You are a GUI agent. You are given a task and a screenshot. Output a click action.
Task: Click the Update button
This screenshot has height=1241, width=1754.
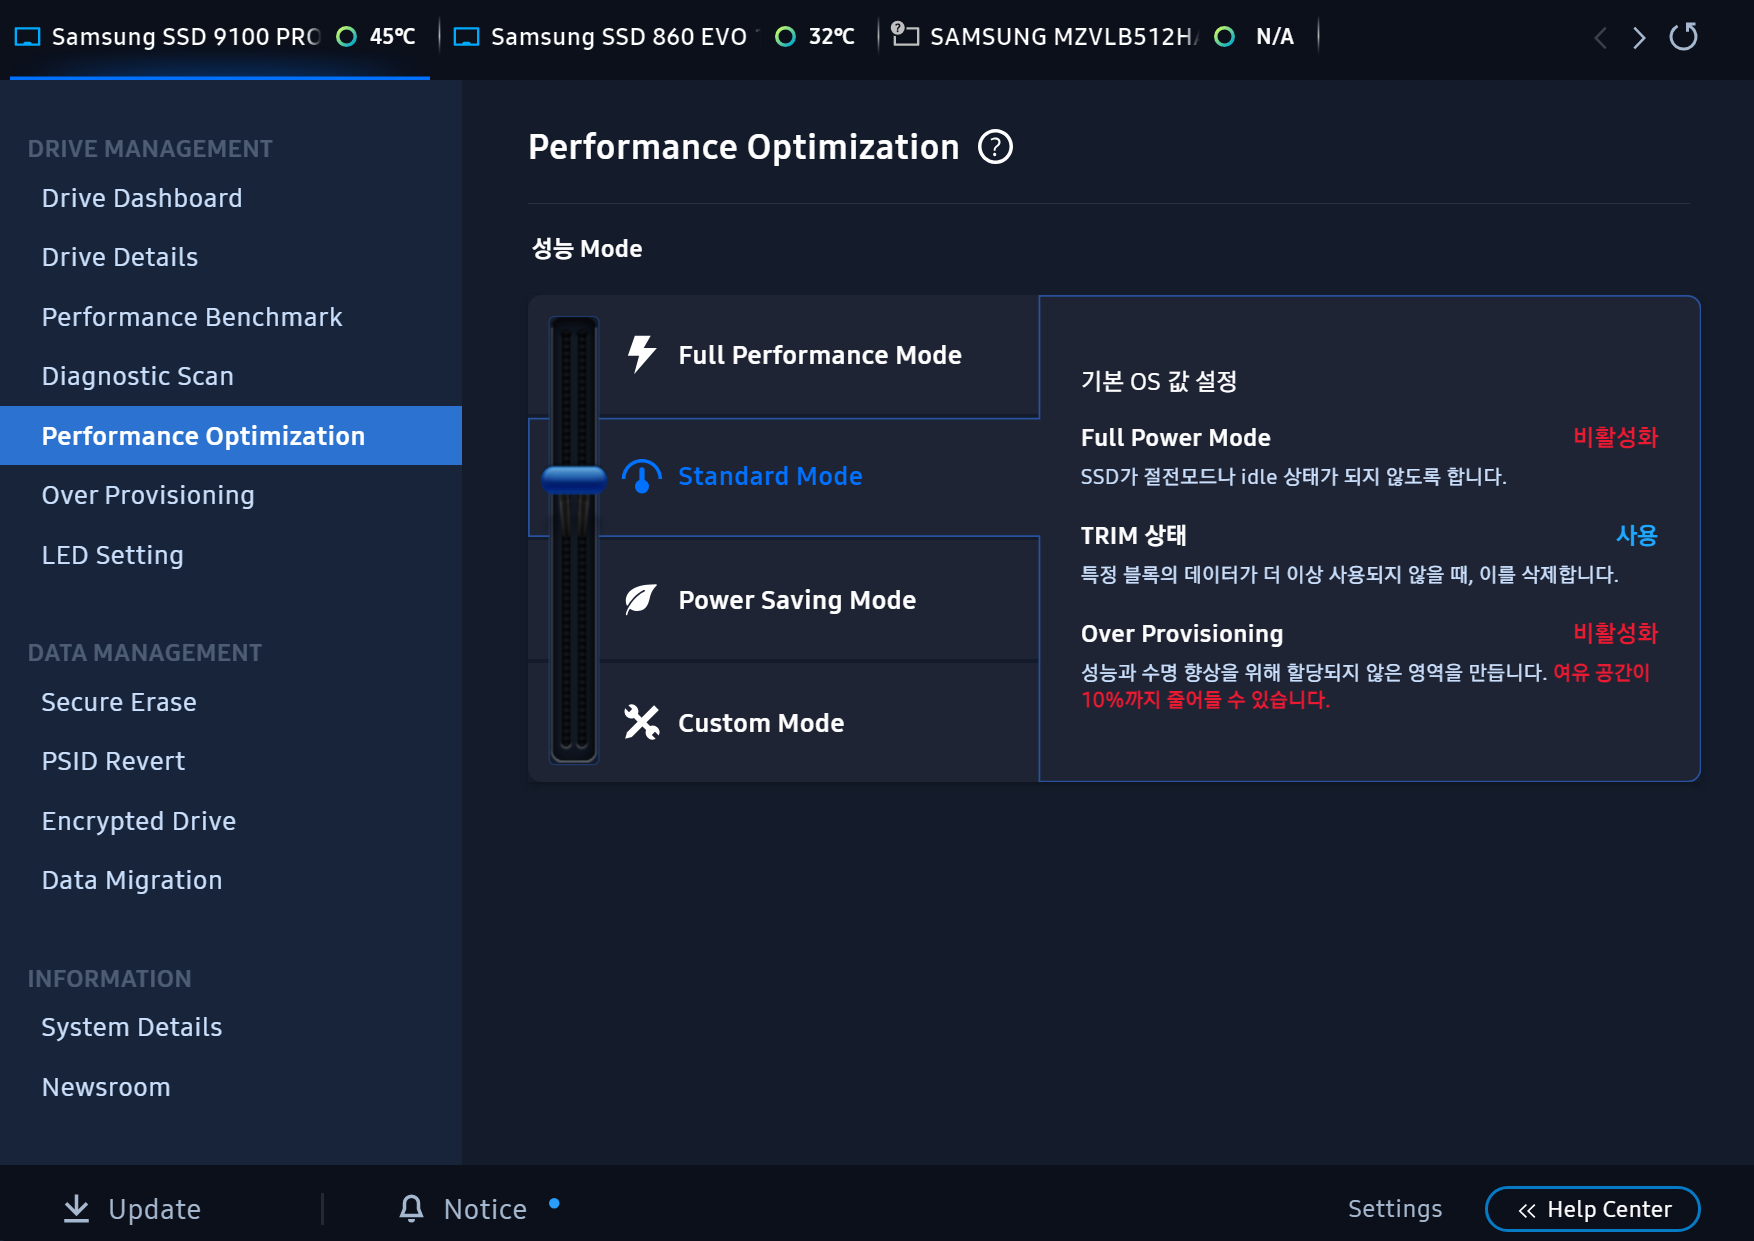tap(132, 1209)
